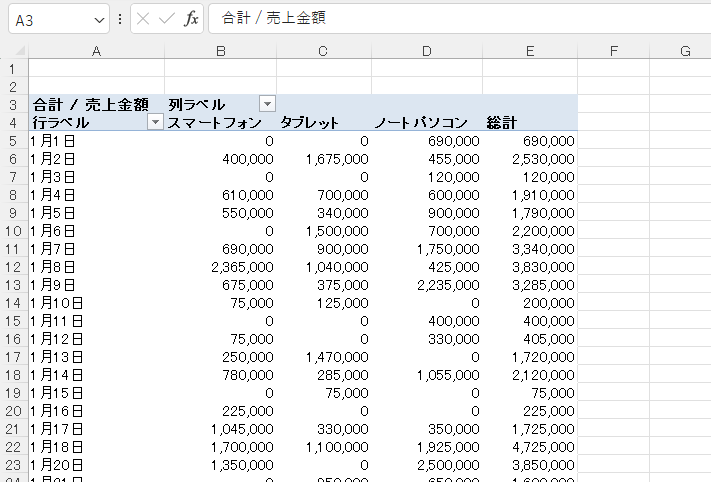The image size is (711, 482).
Task: Click the cell with value 2,120,000
Action: pyautogui.click(x=530, y=375)
